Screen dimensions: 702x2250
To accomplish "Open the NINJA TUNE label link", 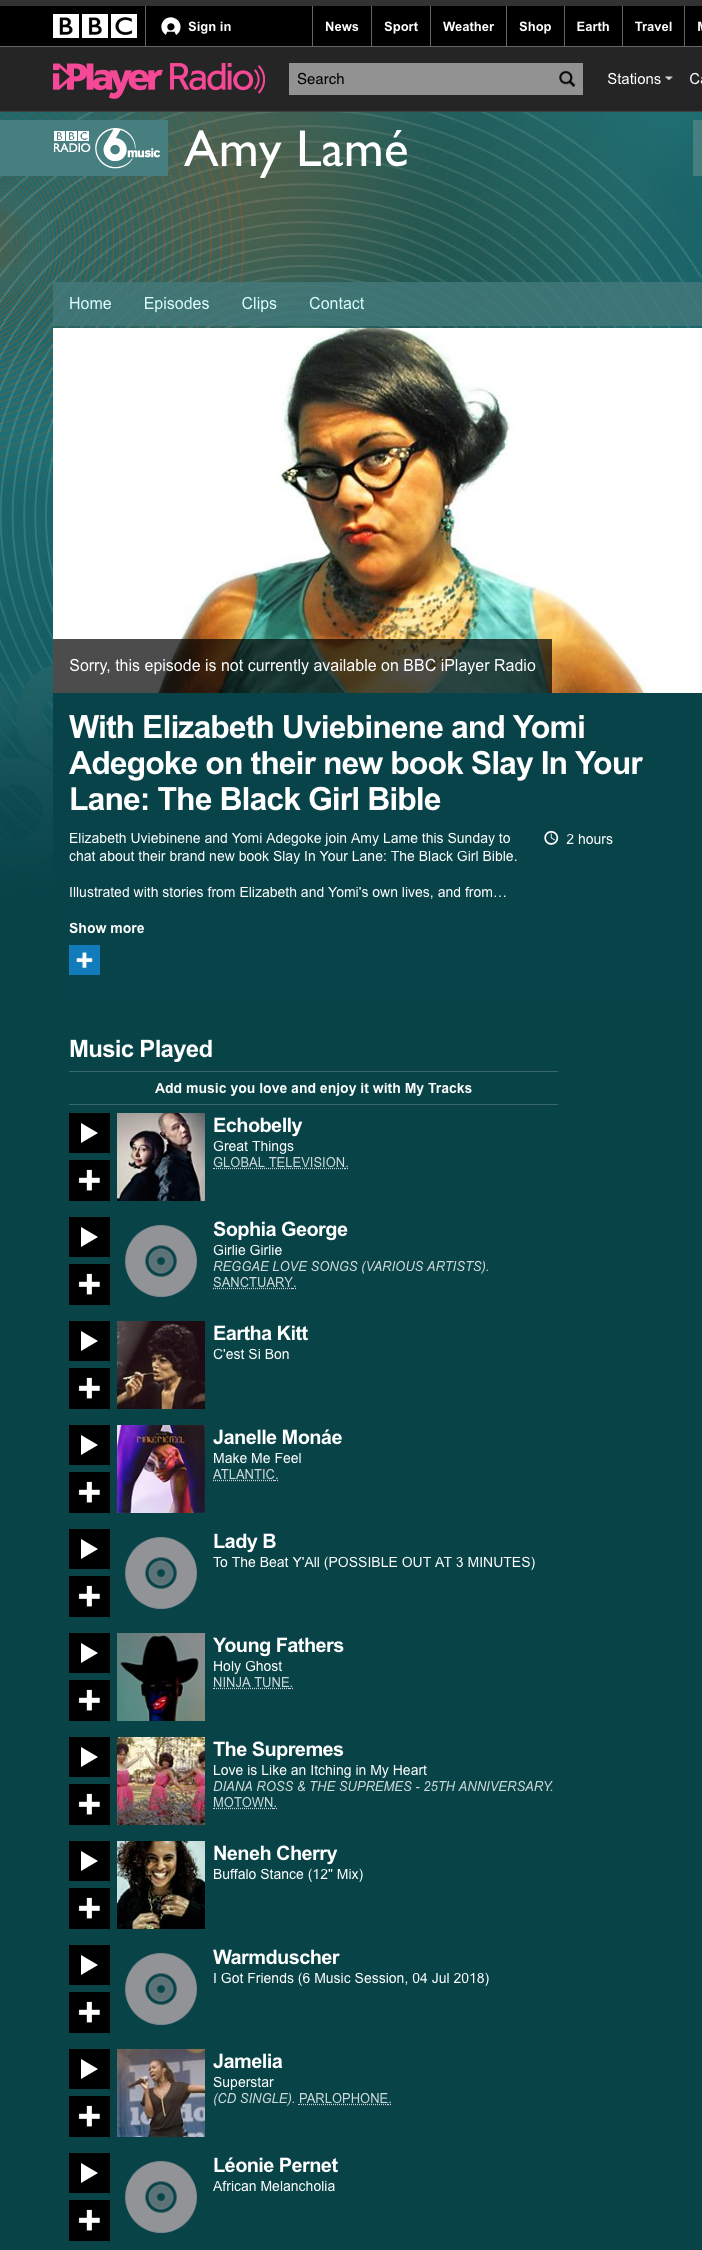I will pos(252,1682).
